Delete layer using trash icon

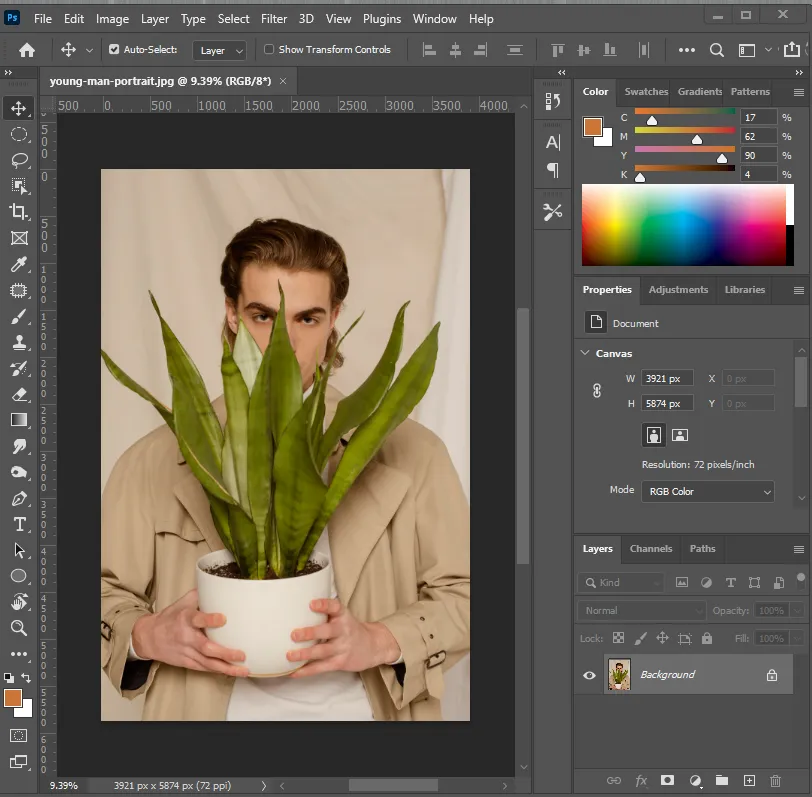click(x=775, y=780)
